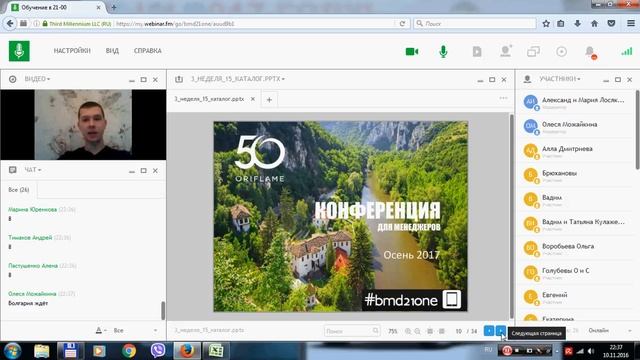Open the Онлайн status dropdown
The height and width of the screenshot is (360, 640).
point(610,330)
